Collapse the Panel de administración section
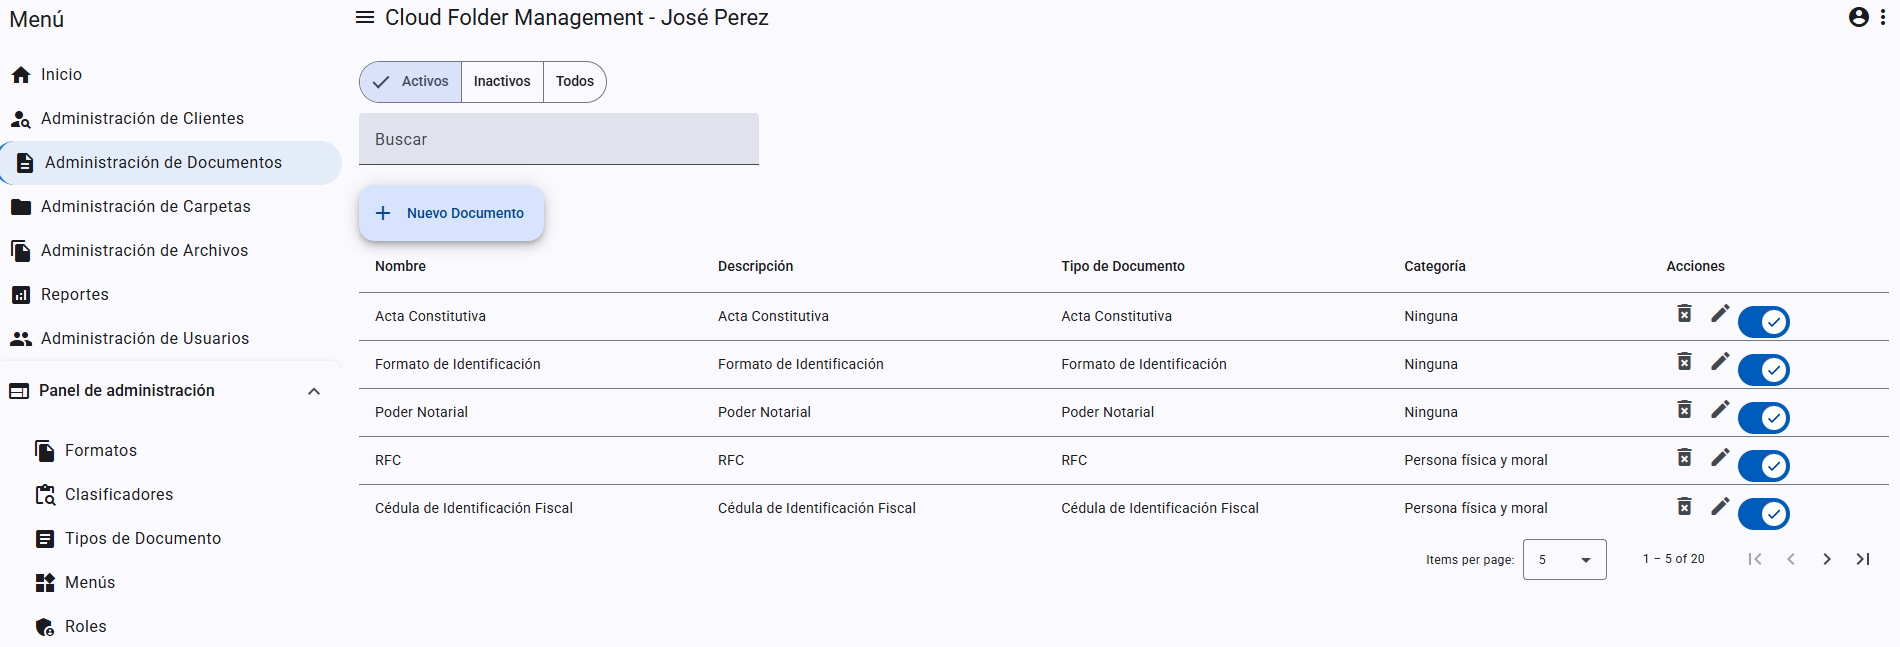This screenshot has height=647, width=1900. (x=314, y=391)
